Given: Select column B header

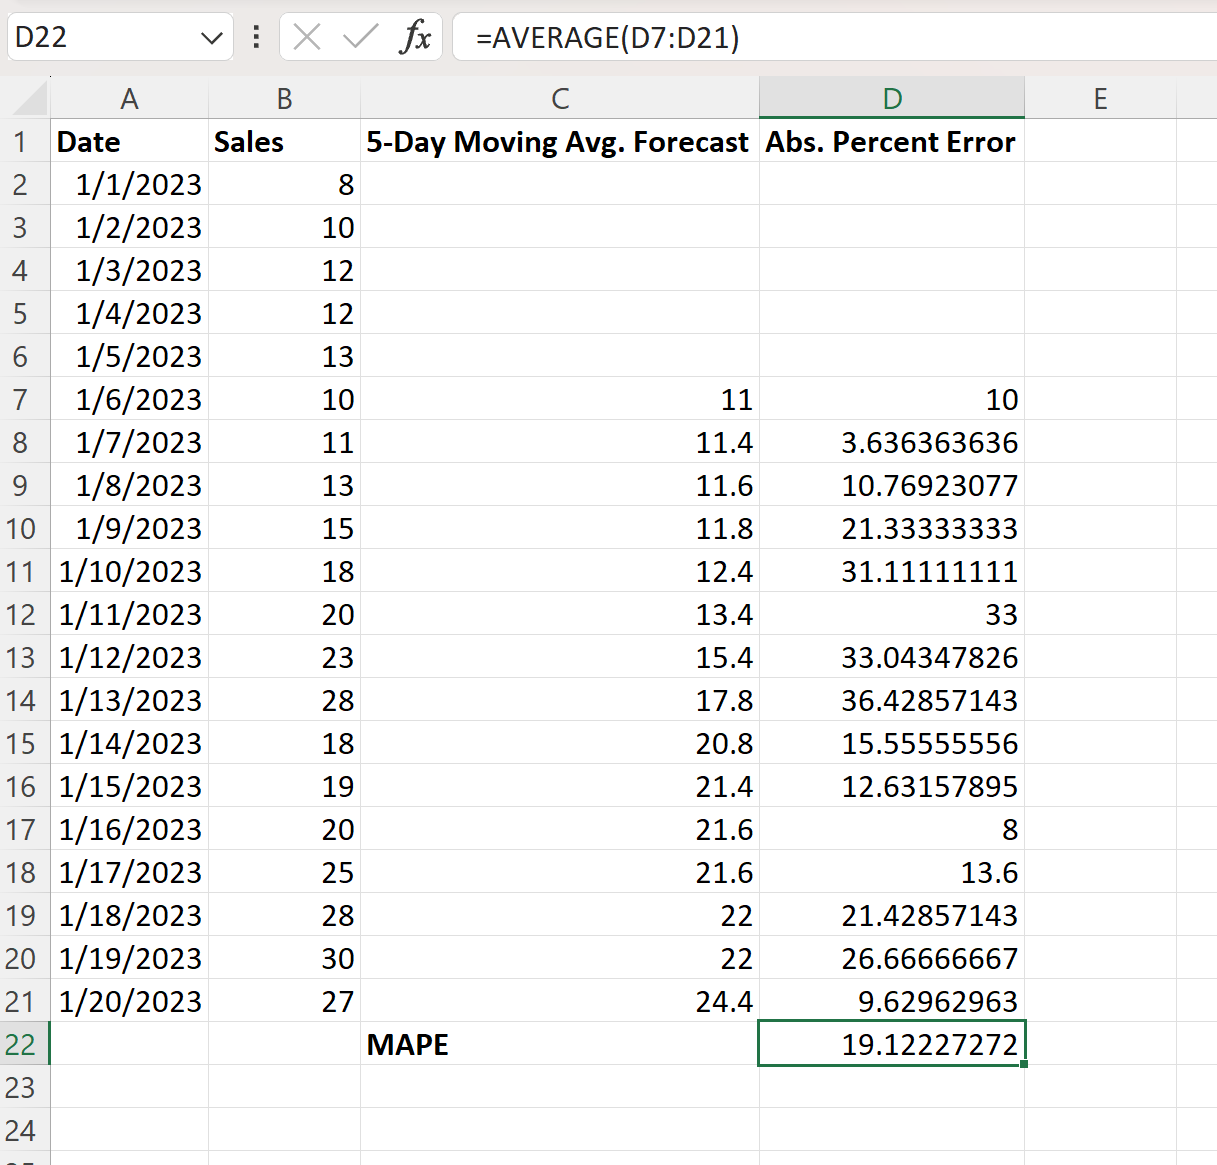Looking at the screenshot, I should (284, 98).
